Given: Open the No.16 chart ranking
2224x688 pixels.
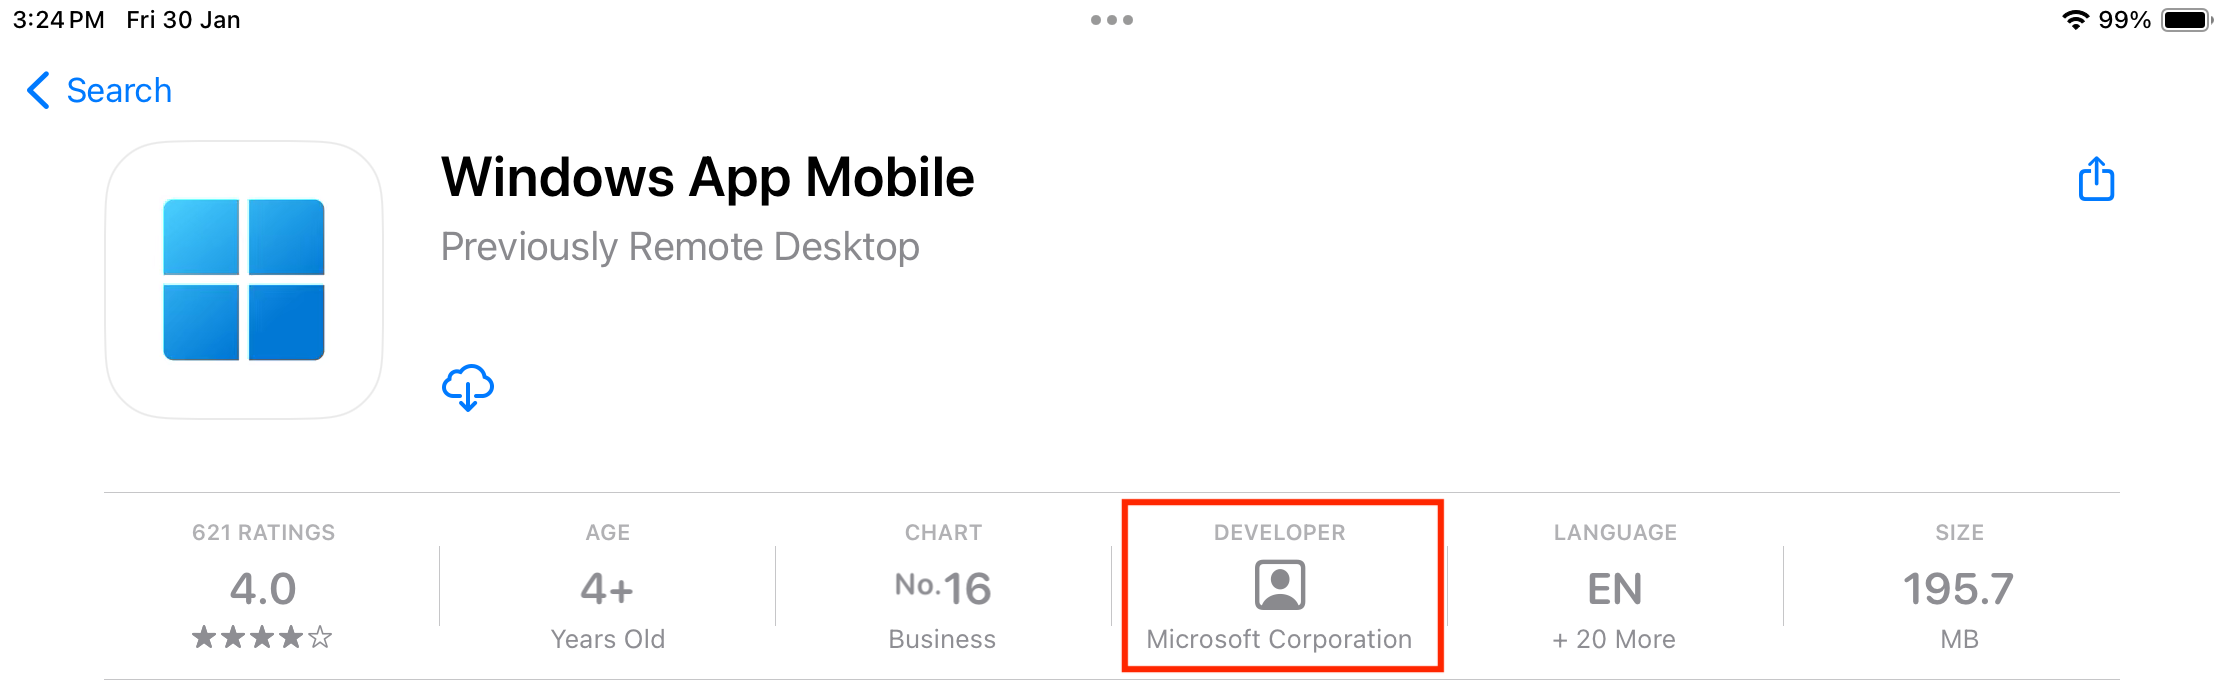Looking at the screenshot, I should click(x=943, y=588).
